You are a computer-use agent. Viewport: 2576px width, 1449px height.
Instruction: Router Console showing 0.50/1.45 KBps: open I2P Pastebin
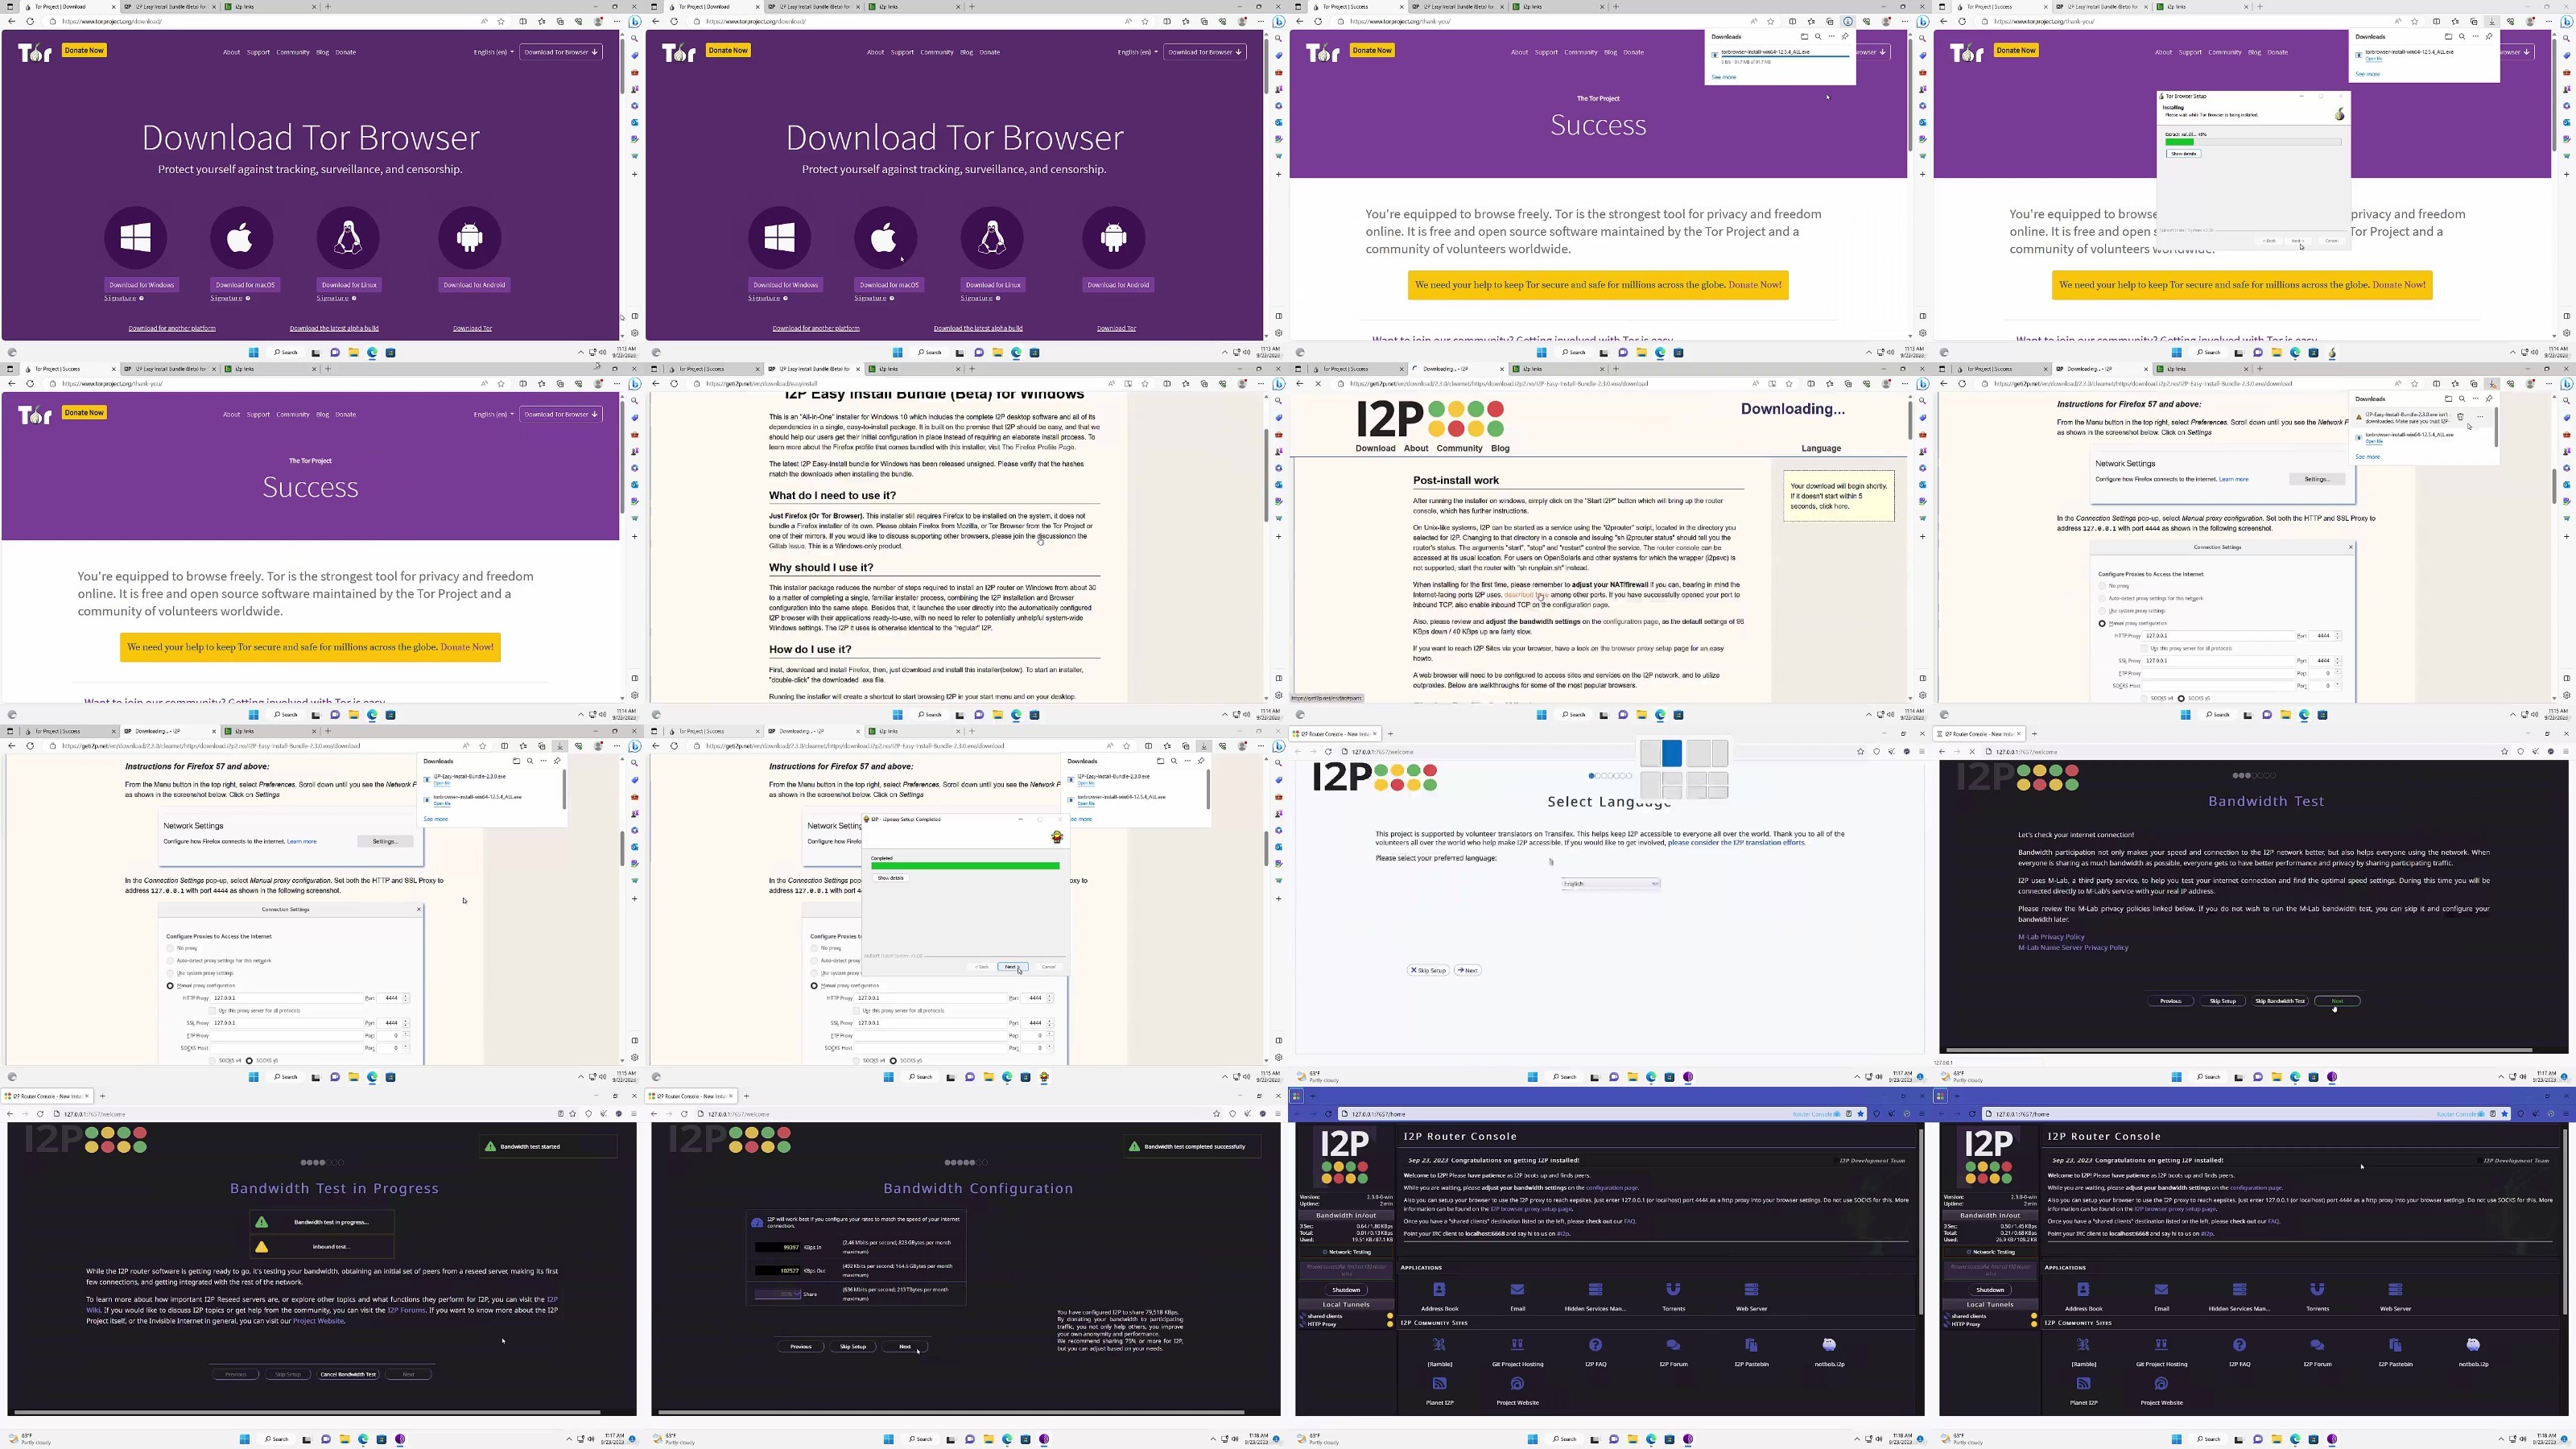(2395, 1351)
